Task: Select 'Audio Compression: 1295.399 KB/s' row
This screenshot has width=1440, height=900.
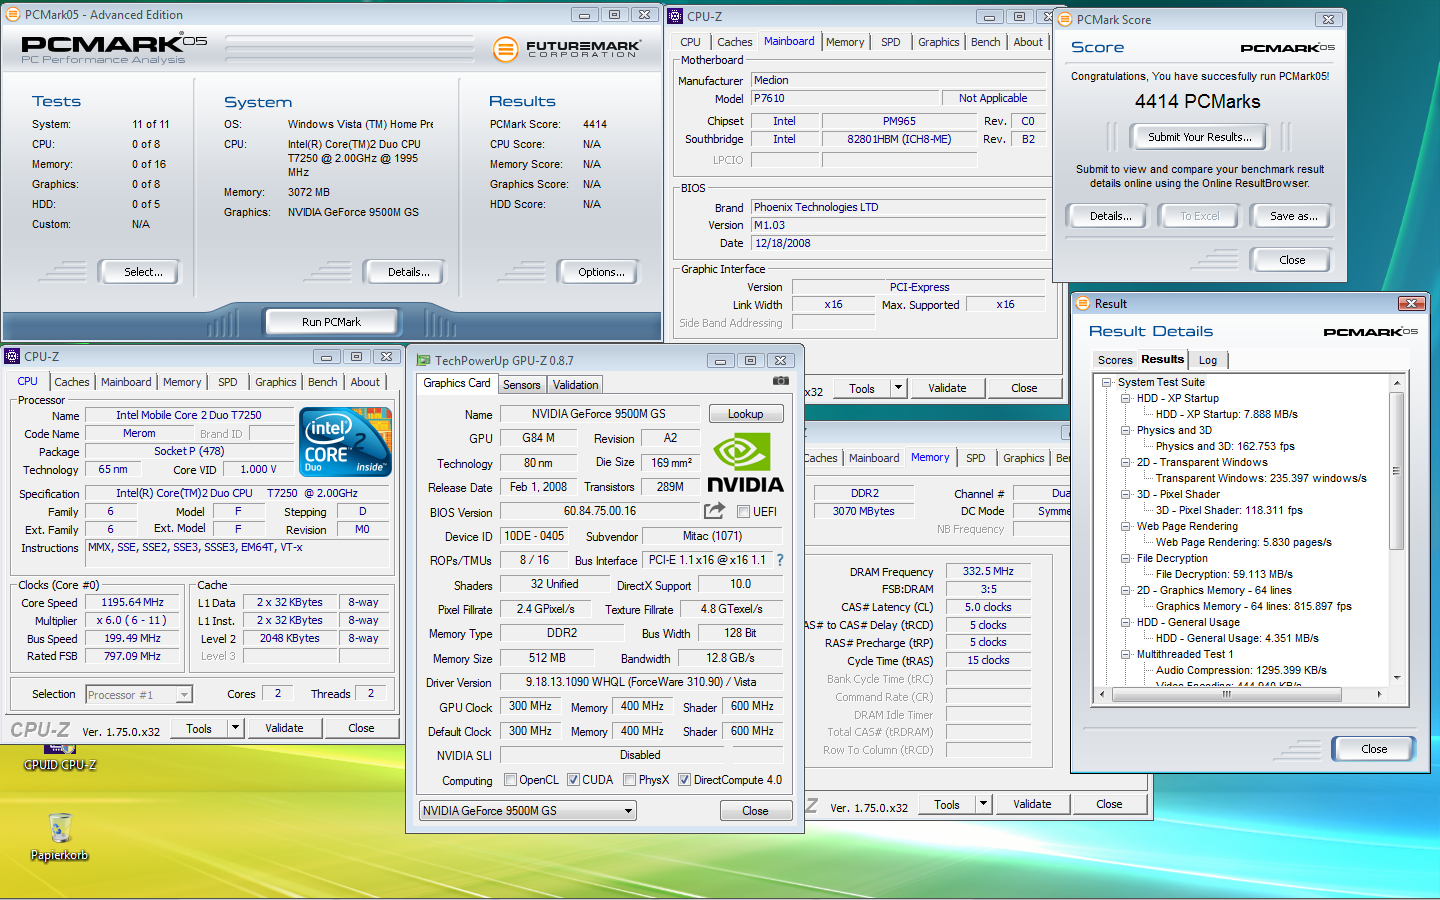Action: click(1241, 670)
